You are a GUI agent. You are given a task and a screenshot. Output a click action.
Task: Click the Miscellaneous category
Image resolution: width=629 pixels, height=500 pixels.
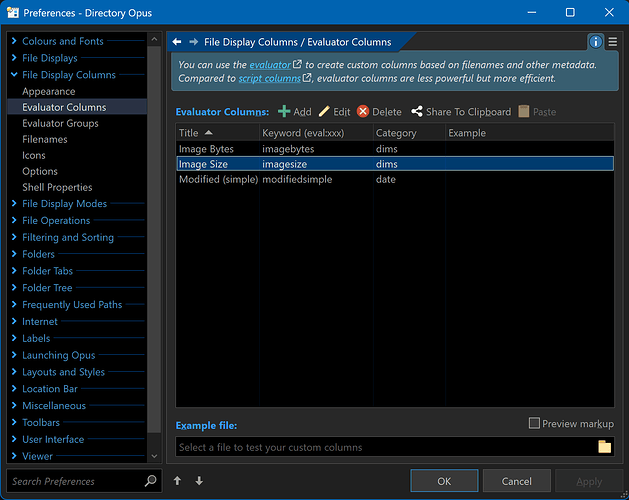point(54,406)
